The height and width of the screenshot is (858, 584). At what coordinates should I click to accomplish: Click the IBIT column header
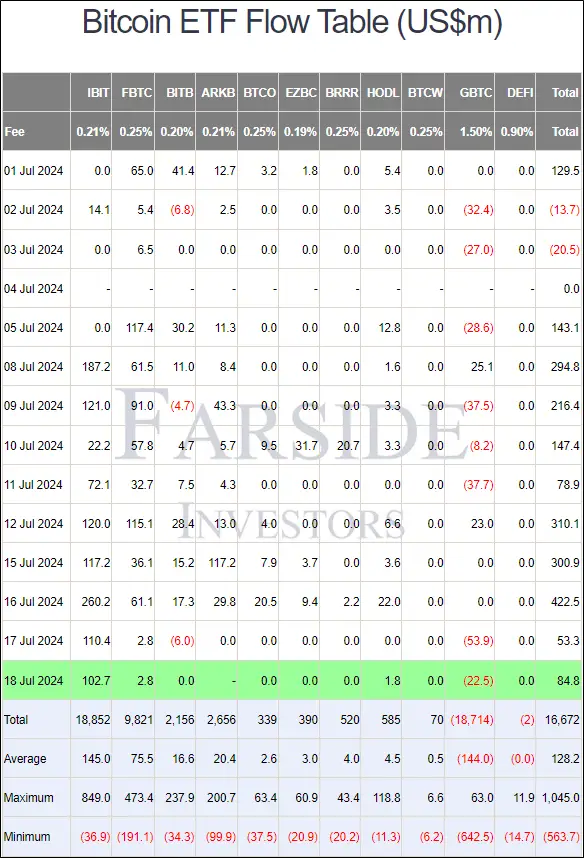coord(98,92)
